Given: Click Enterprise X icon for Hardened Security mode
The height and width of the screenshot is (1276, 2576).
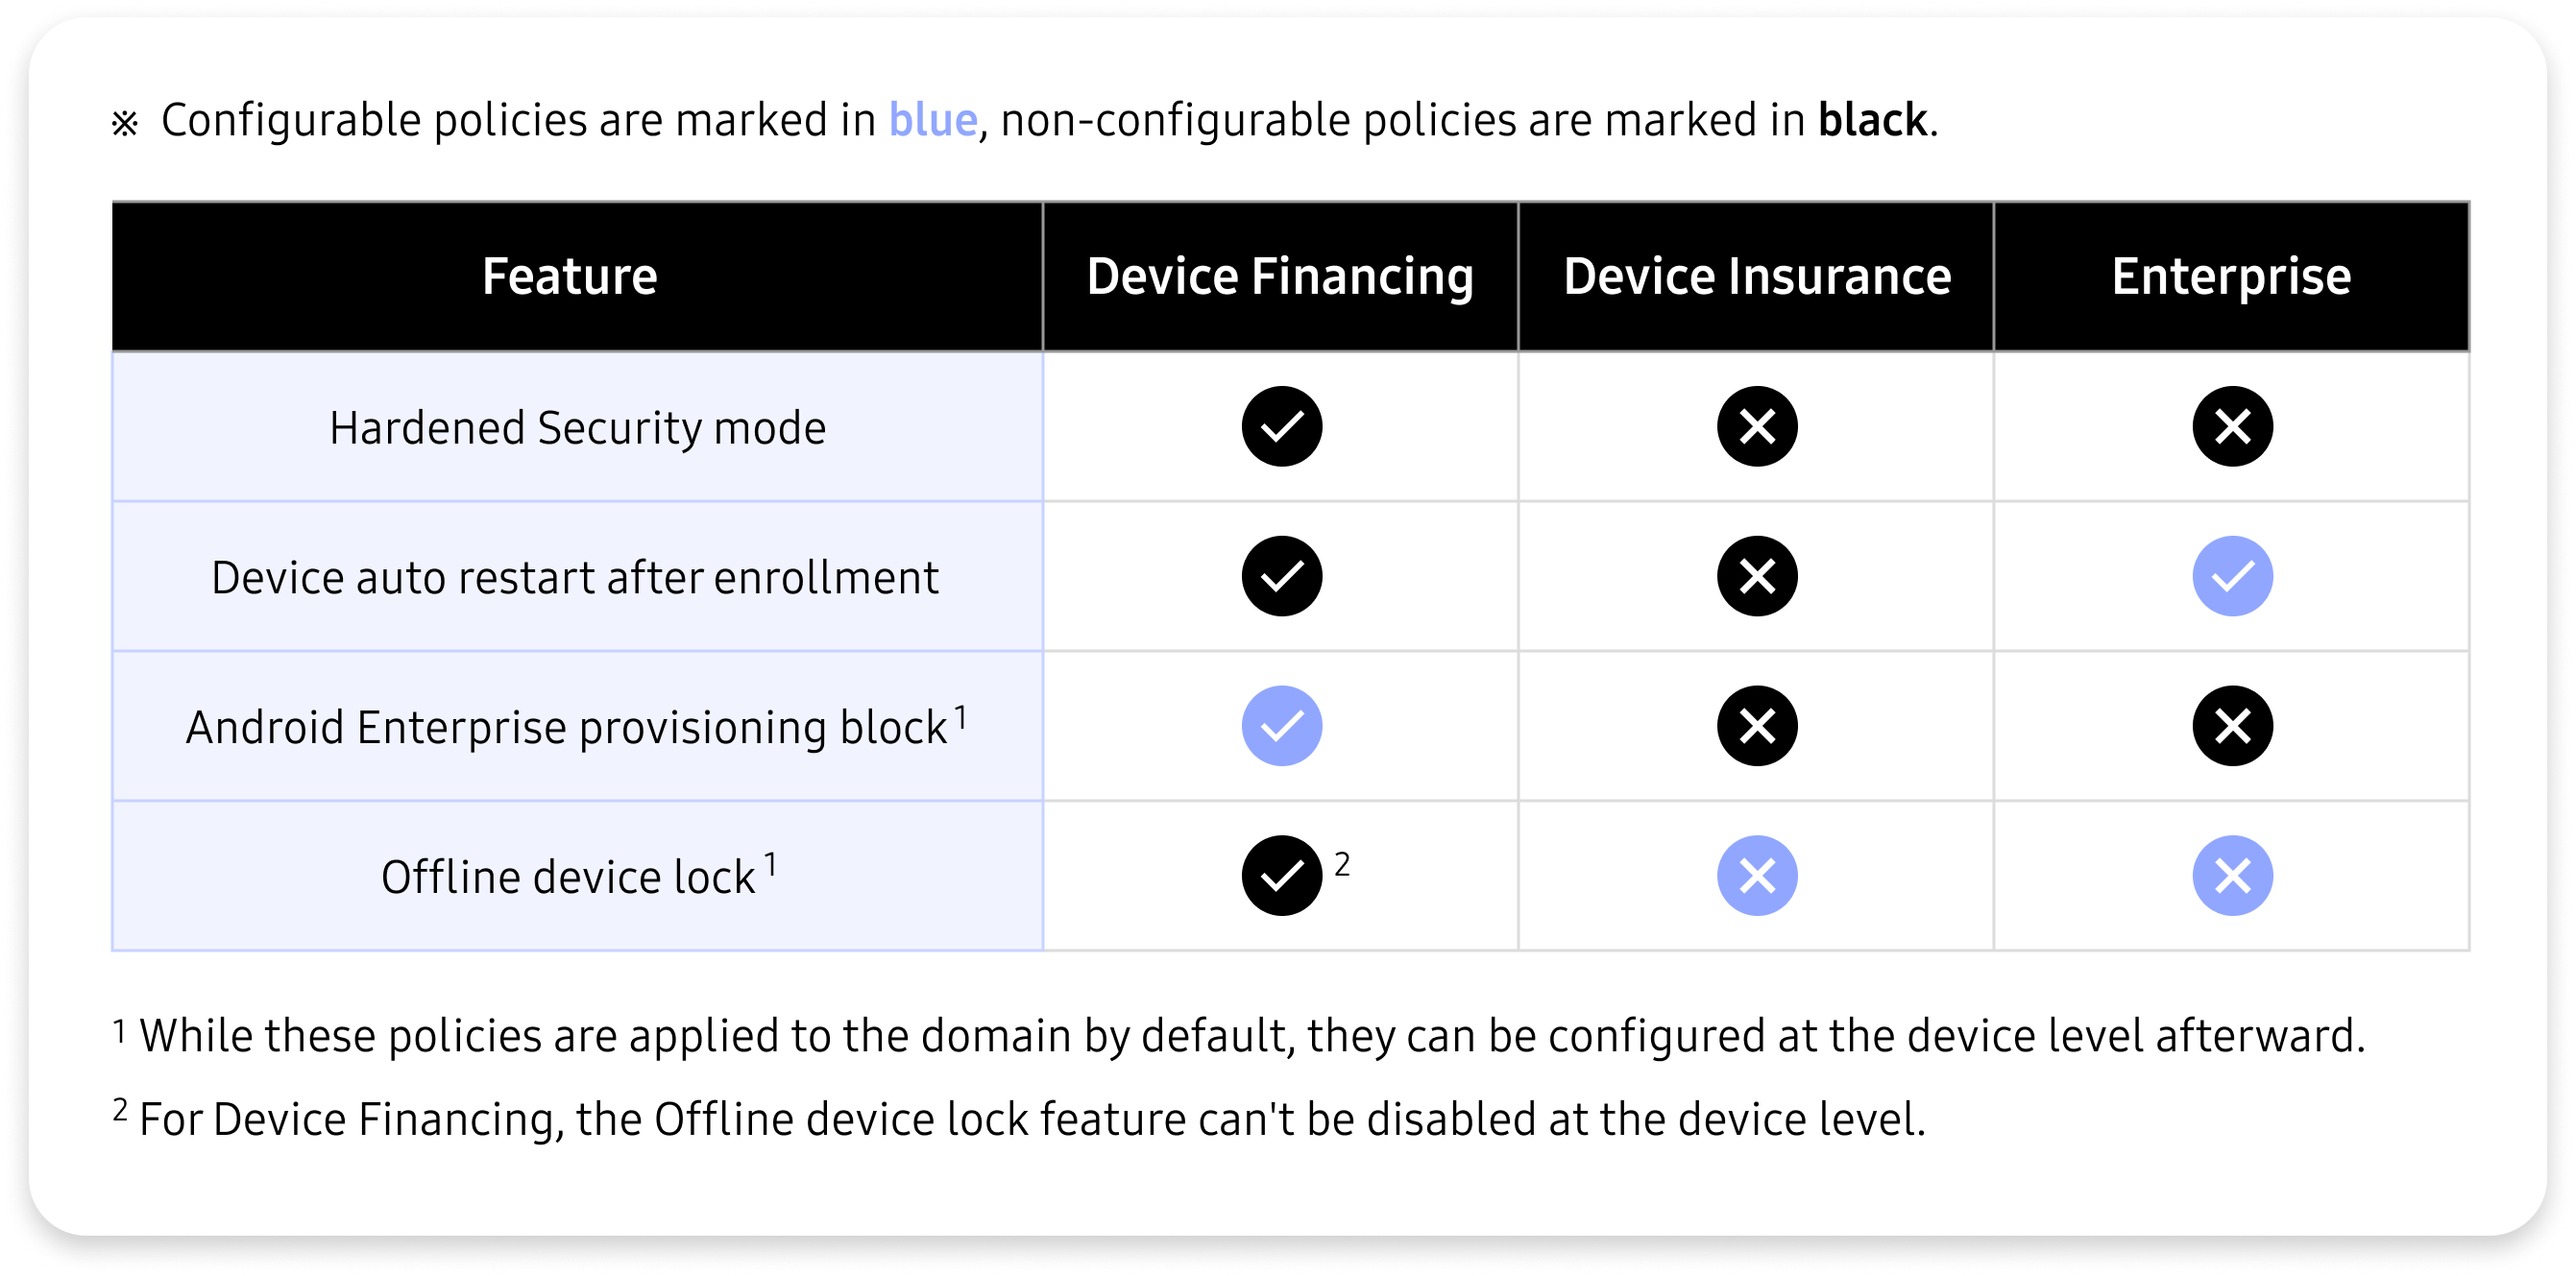Looking at the screenshot, I should (2232, 427).
